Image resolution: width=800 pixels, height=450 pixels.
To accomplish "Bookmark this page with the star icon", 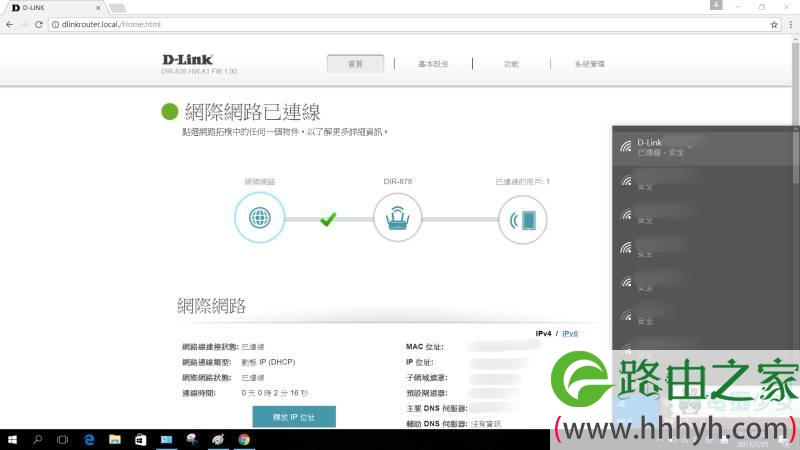I will [774, 24].
